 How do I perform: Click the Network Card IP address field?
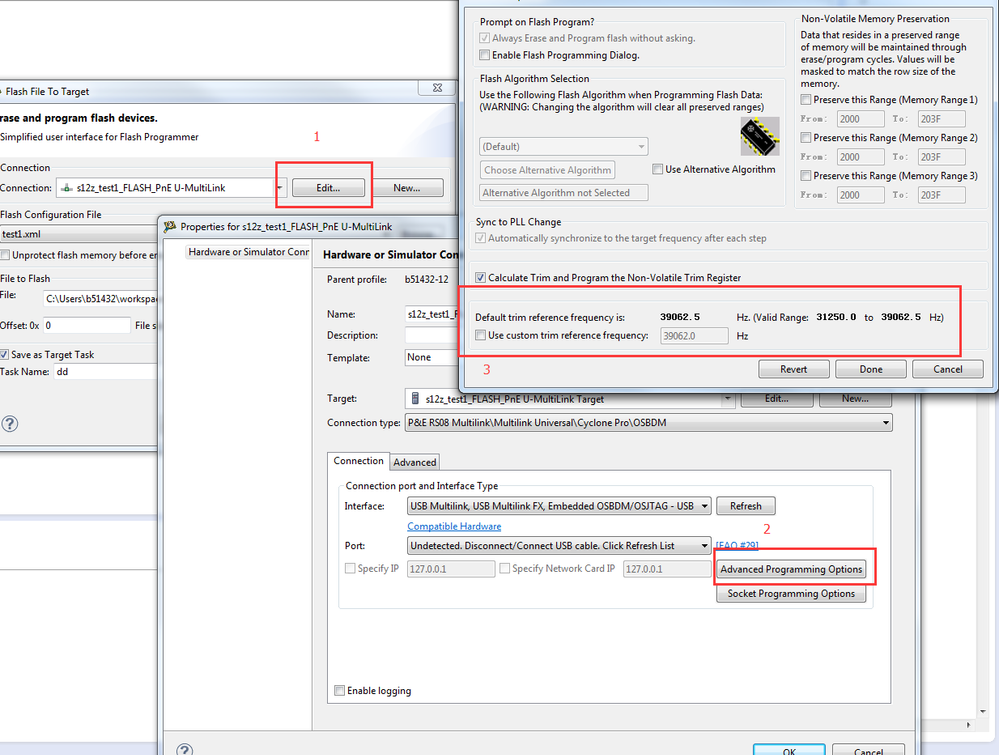point(666,569)
